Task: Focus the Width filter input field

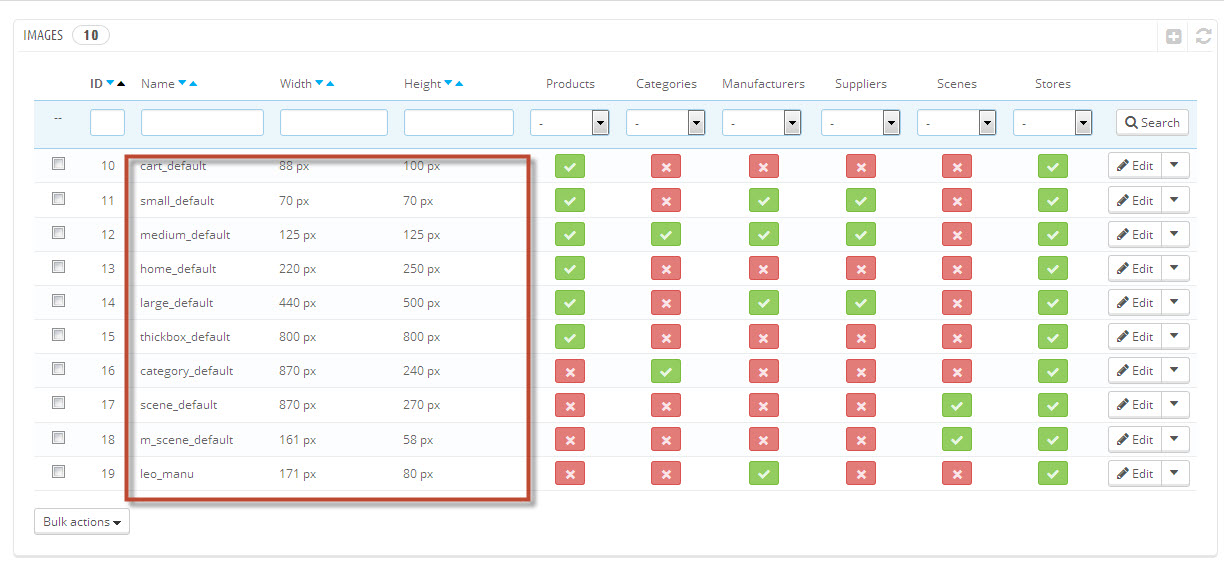Action: [x=334, y=123]
